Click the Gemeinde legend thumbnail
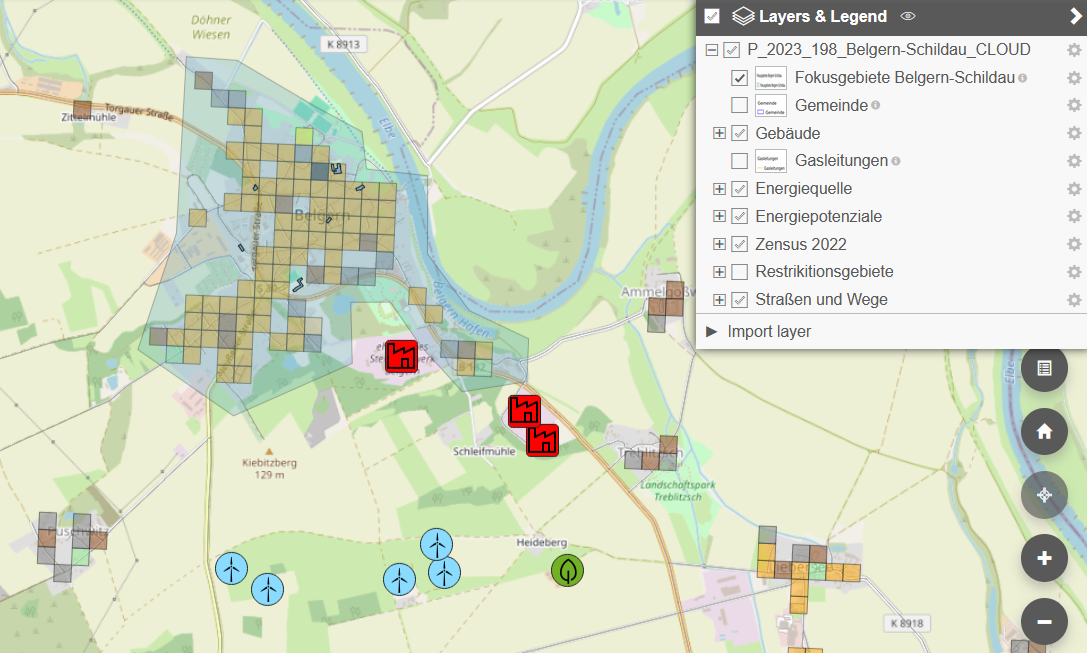1087x653 pixels. 771,105
